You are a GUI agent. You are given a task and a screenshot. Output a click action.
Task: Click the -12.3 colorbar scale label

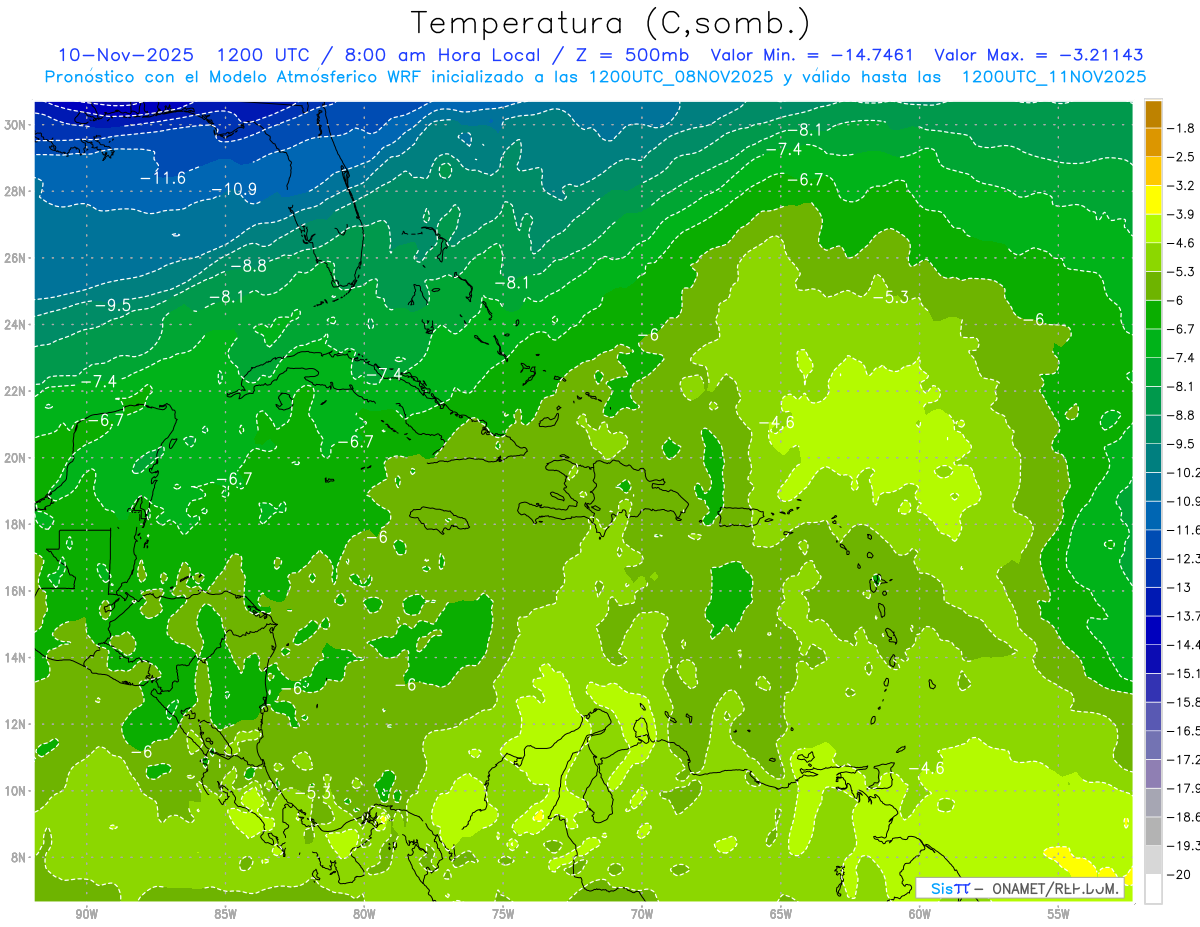1184,558
